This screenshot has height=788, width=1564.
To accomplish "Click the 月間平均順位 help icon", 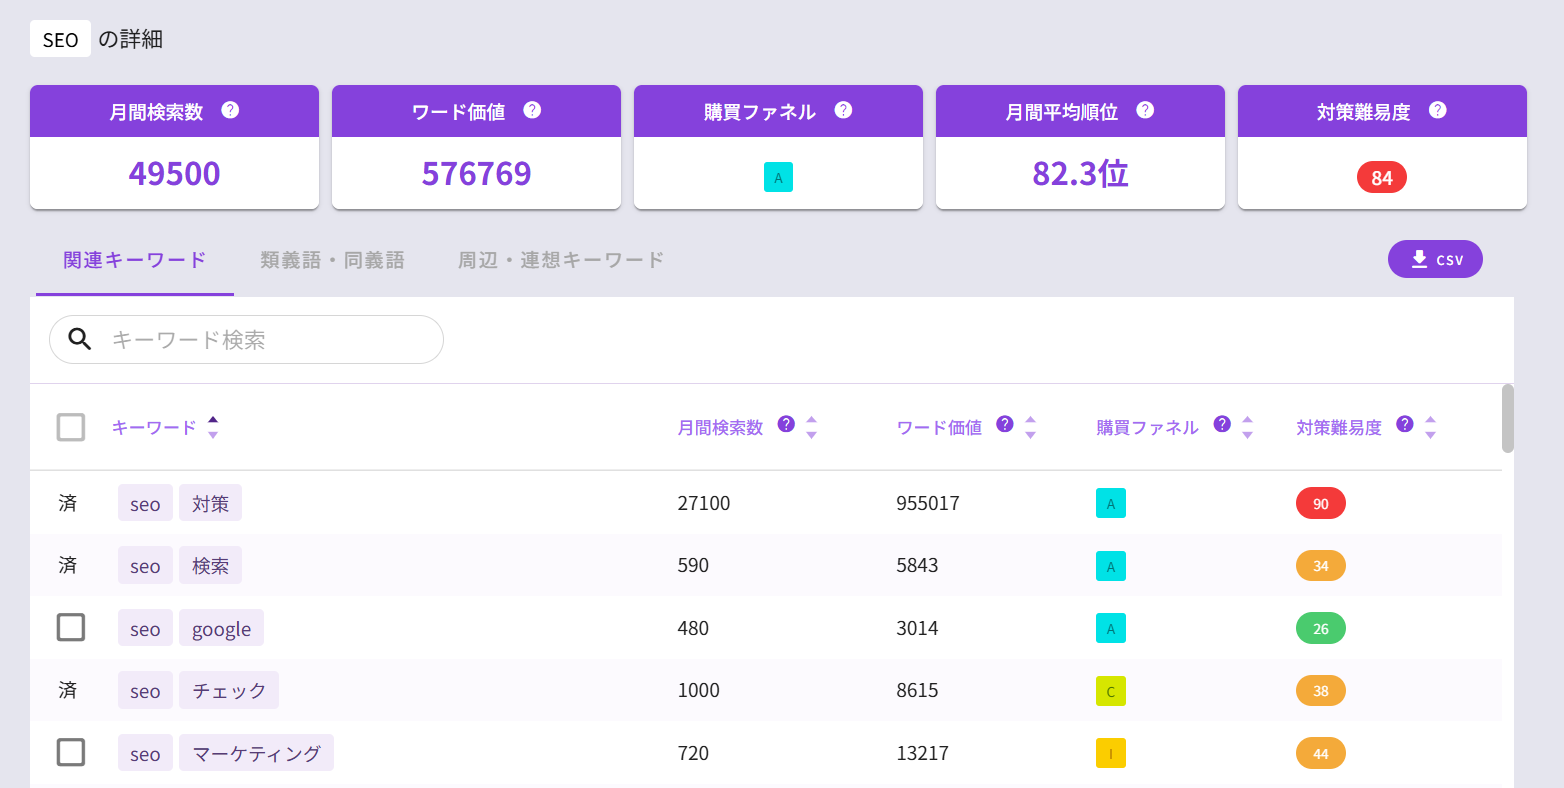I will [x=1143, y=111].
